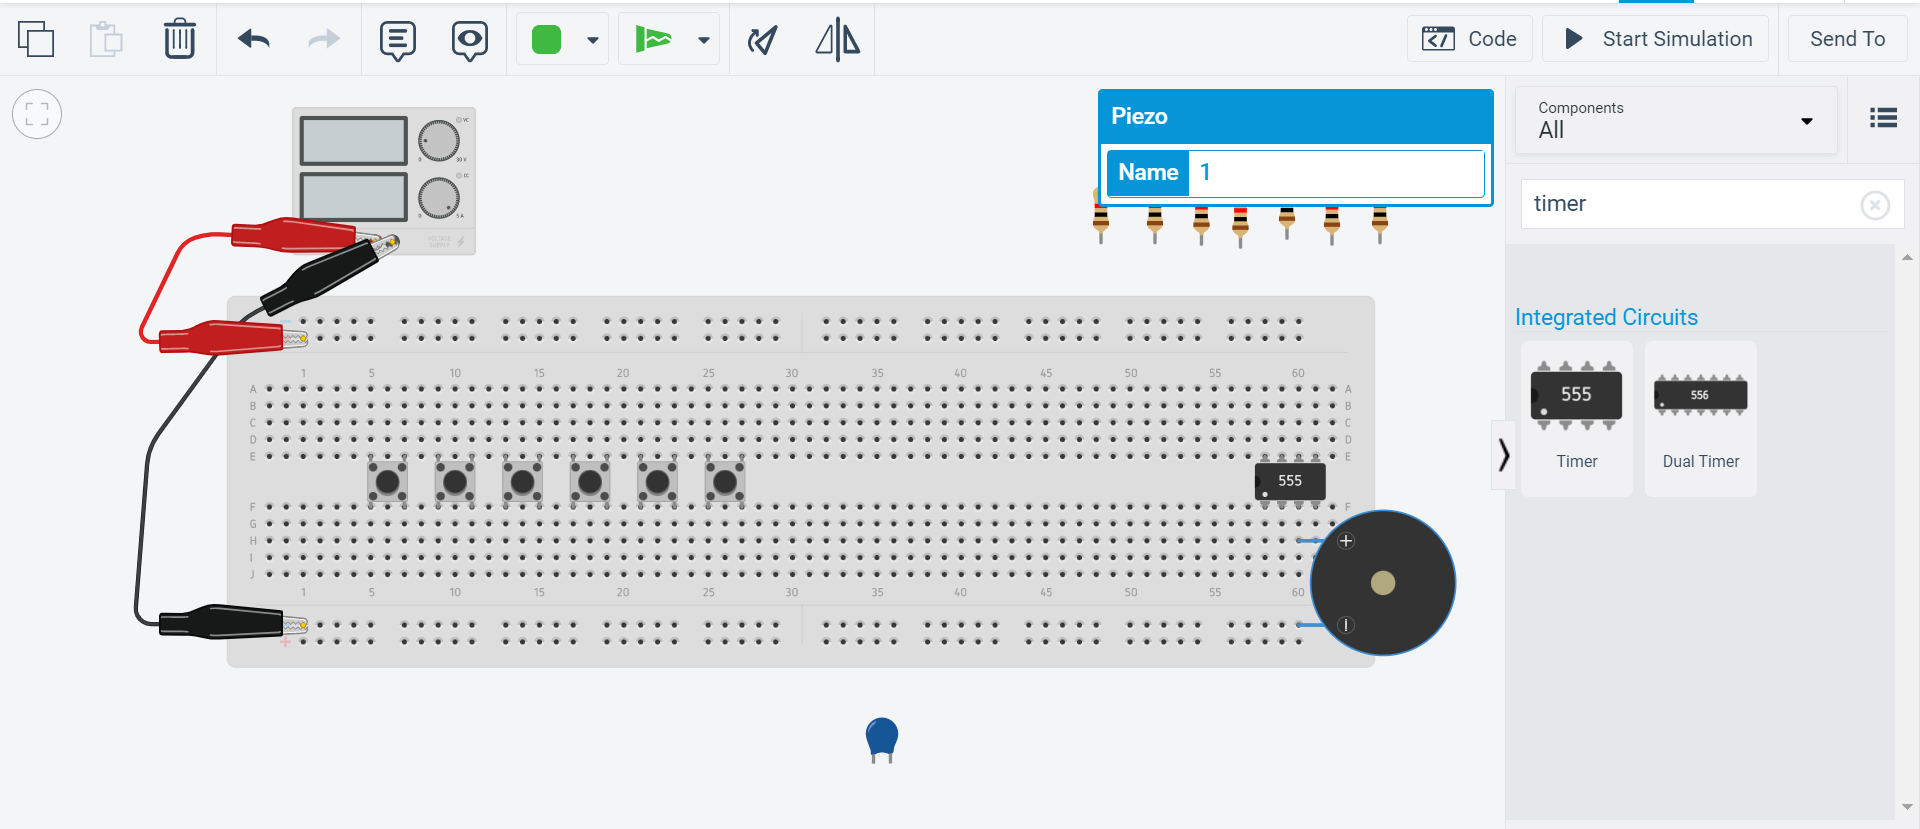Click the Send To button
This screenshot has height=829, width=1920.
pos(1847,39)
